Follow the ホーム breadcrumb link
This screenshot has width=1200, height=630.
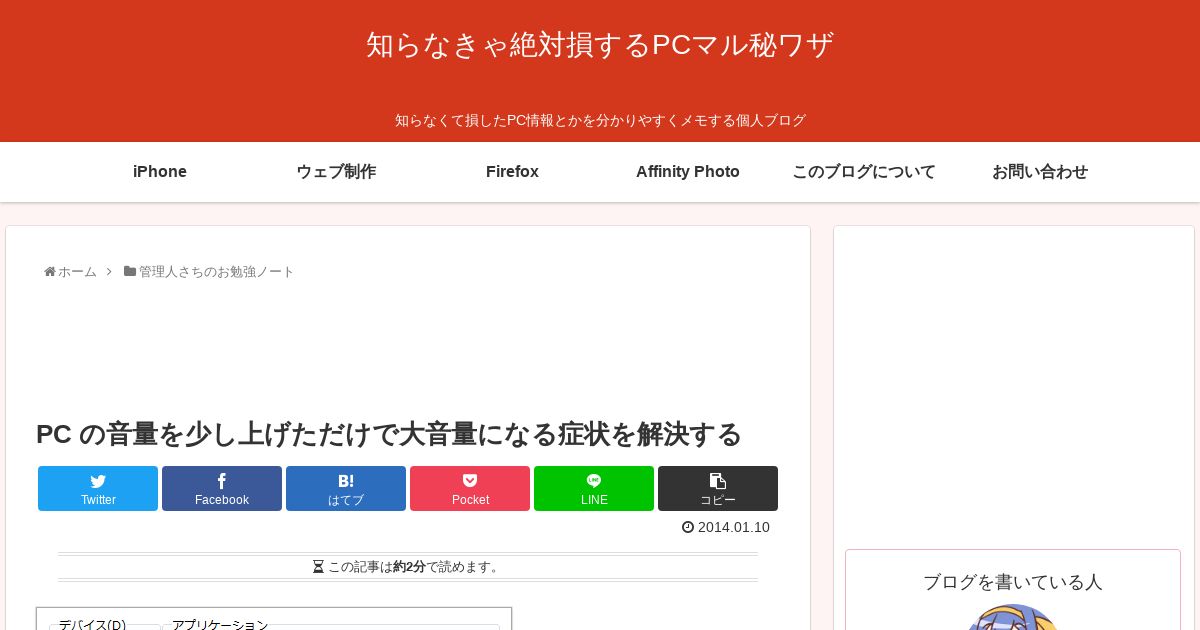77,272
